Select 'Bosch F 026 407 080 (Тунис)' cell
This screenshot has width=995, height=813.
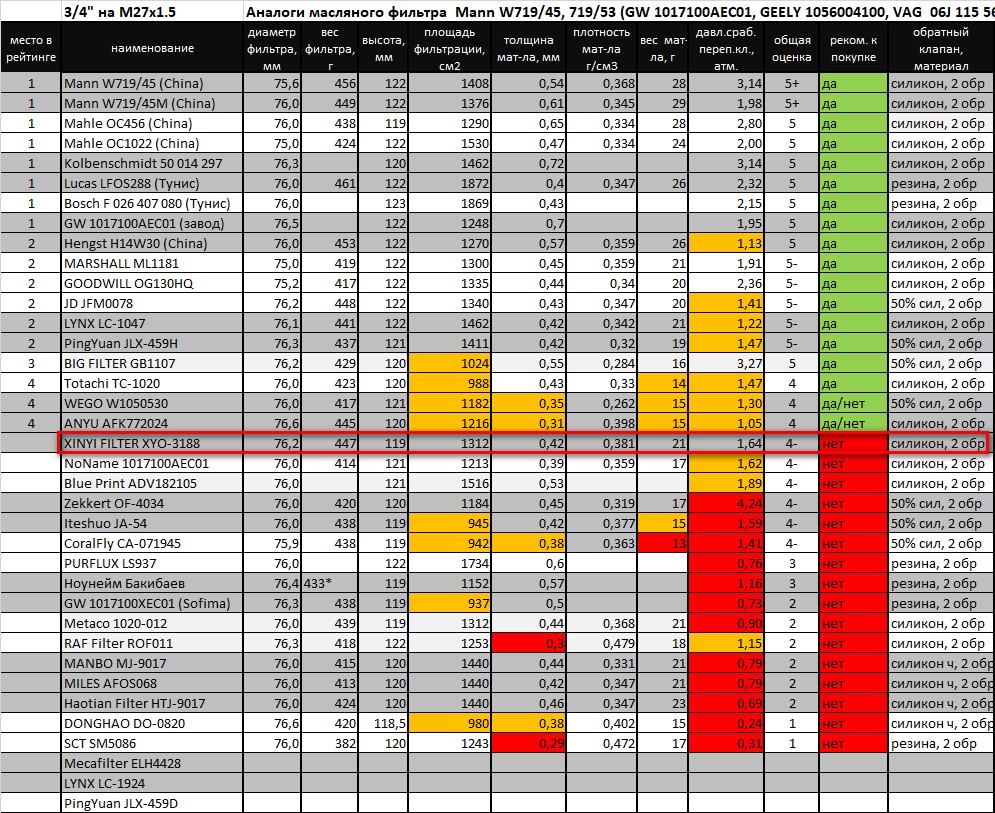[x=152, y=203]
